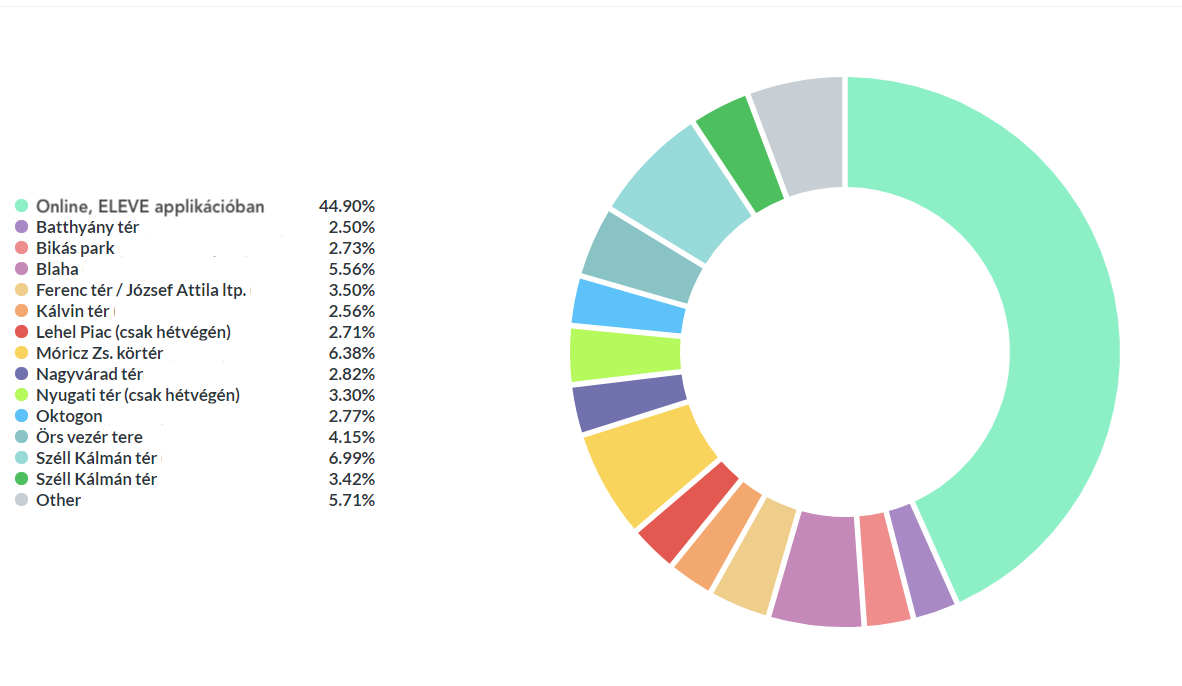Select the mauve Blaha slice of the chart

(817, 568)
